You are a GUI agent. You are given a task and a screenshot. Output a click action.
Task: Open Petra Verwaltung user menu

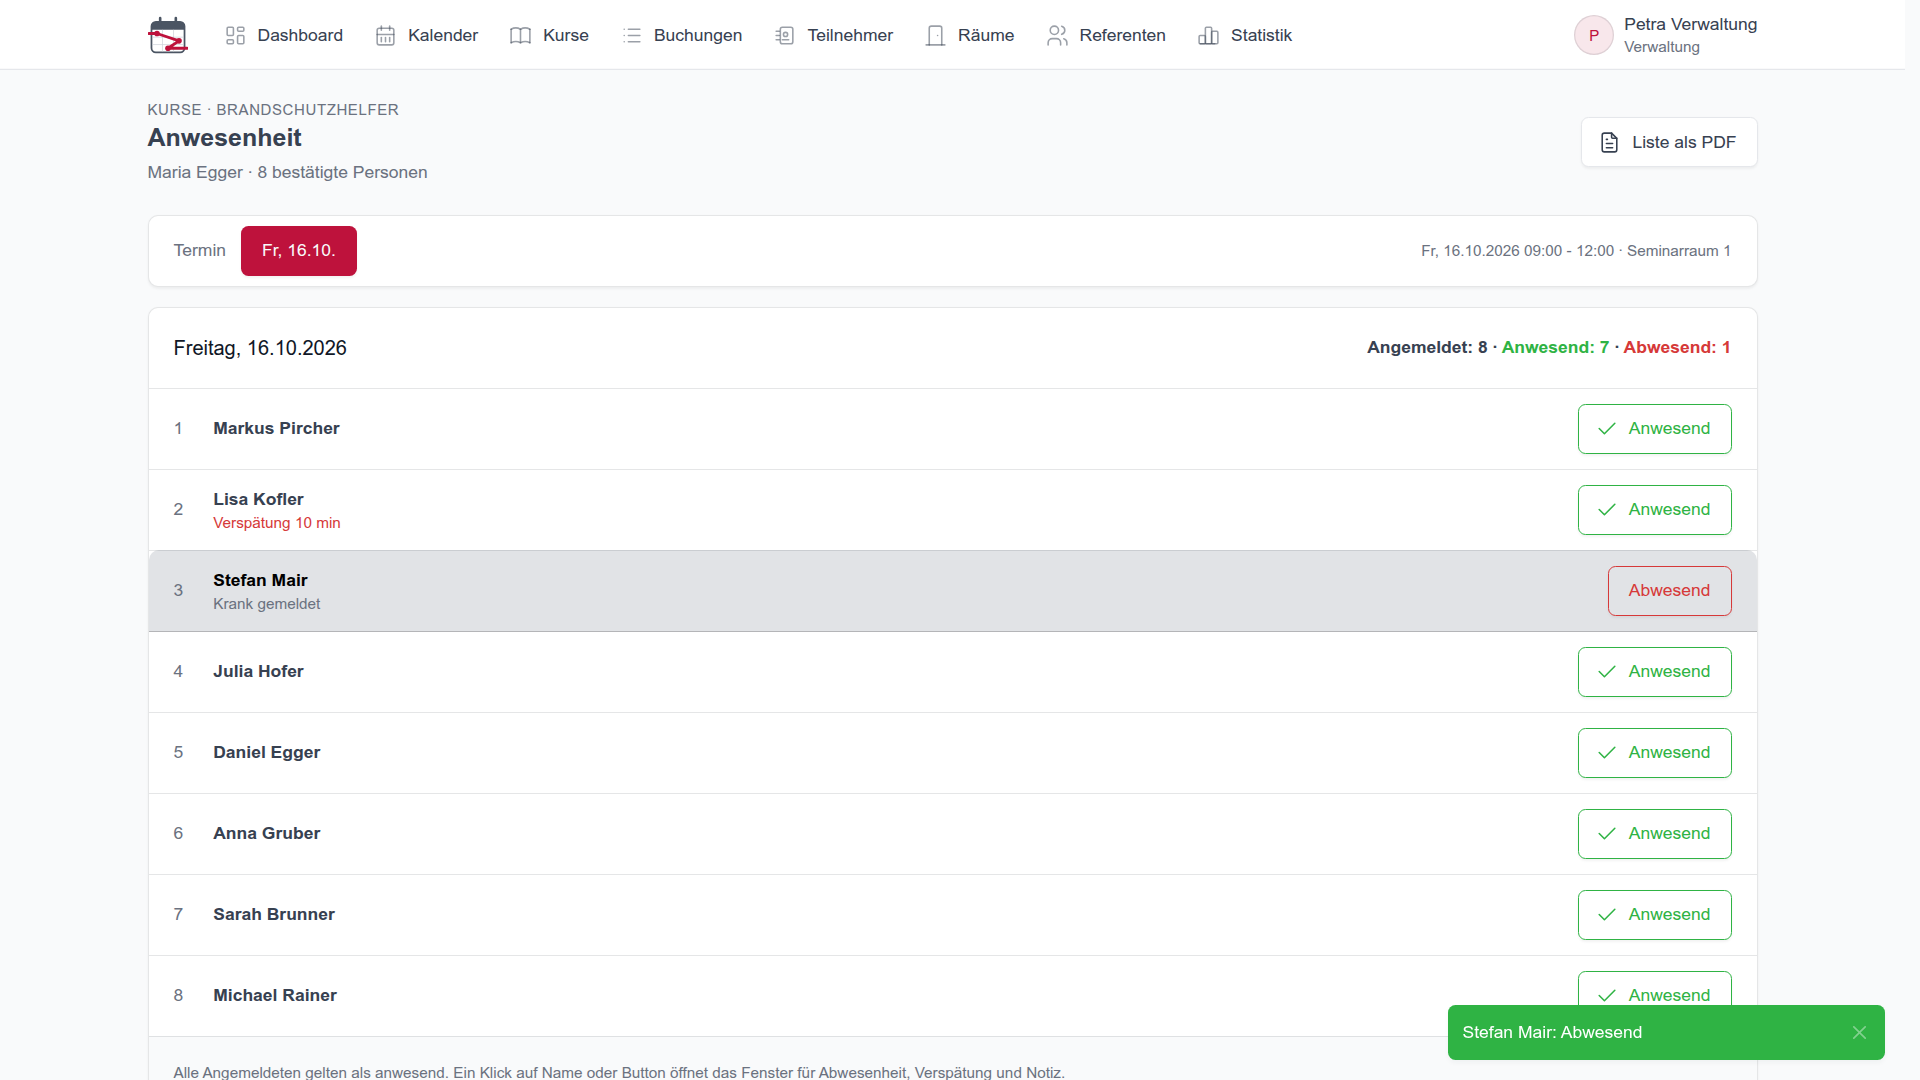(1665, 35)
